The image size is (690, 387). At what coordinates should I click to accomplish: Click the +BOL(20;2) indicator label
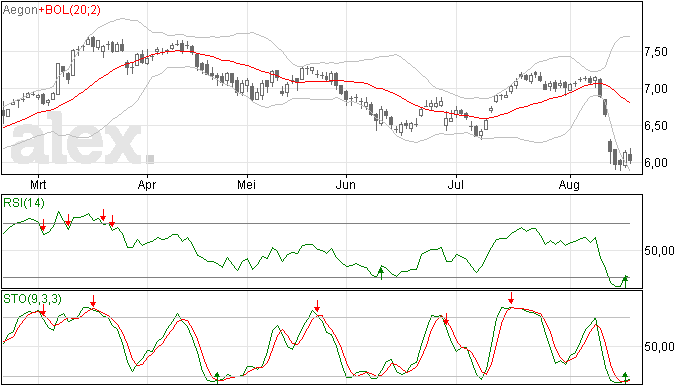click(x=70, y=10)
